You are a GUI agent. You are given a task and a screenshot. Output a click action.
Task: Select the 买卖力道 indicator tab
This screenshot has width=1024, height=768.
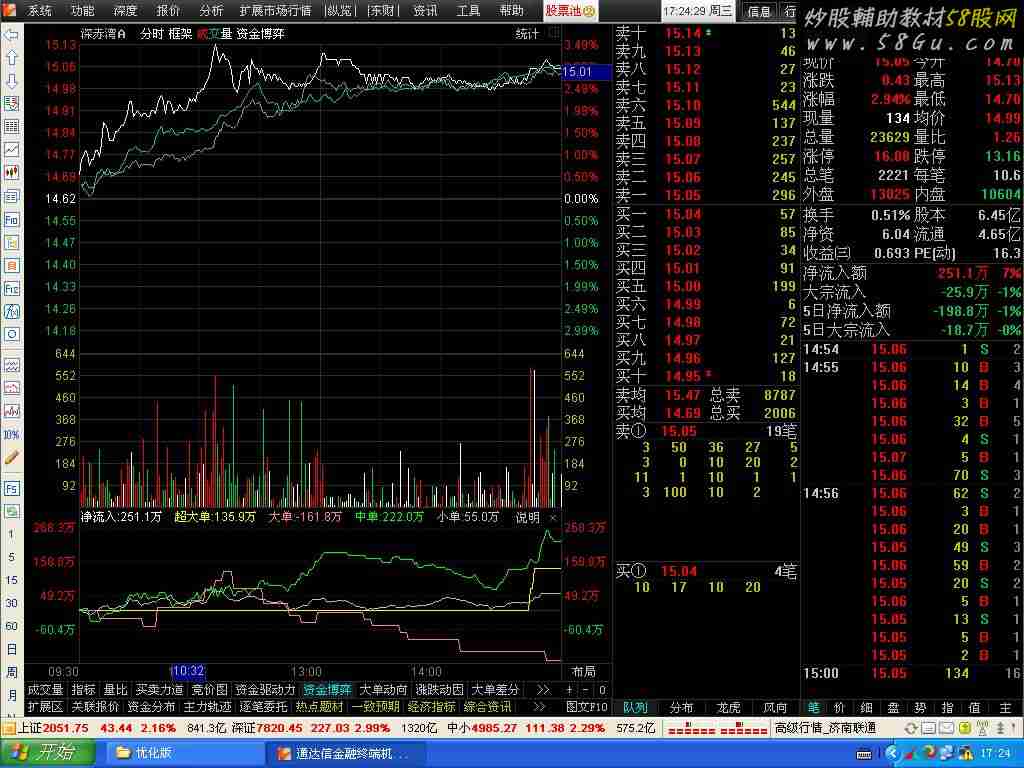[x=159, y=690]
